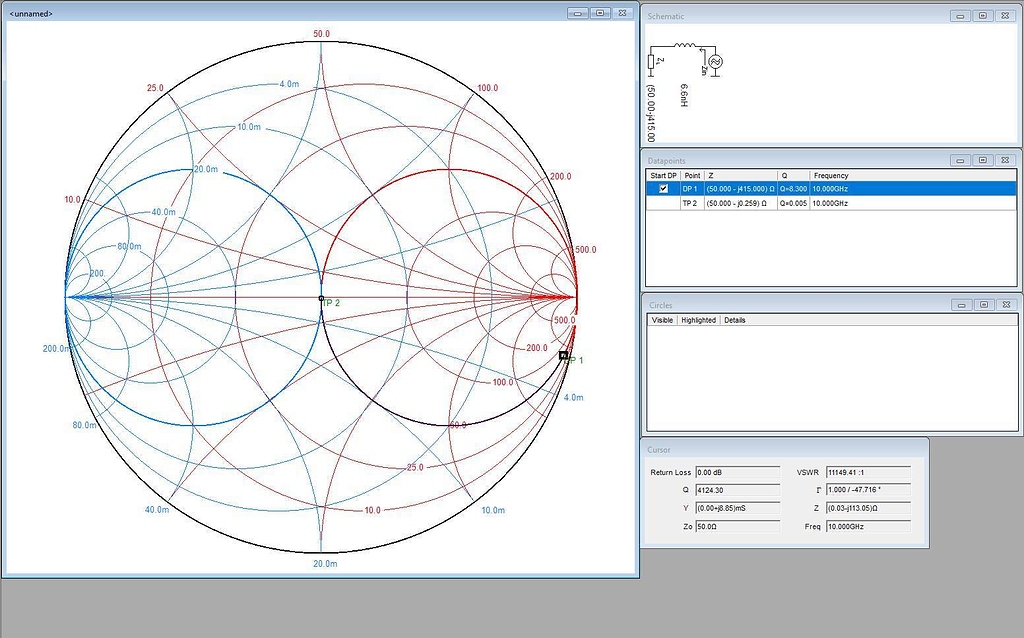Viewport: 1024px width, 638px height.
Task: Click the Z column header in Datapoints
Action: pos(710,176)
